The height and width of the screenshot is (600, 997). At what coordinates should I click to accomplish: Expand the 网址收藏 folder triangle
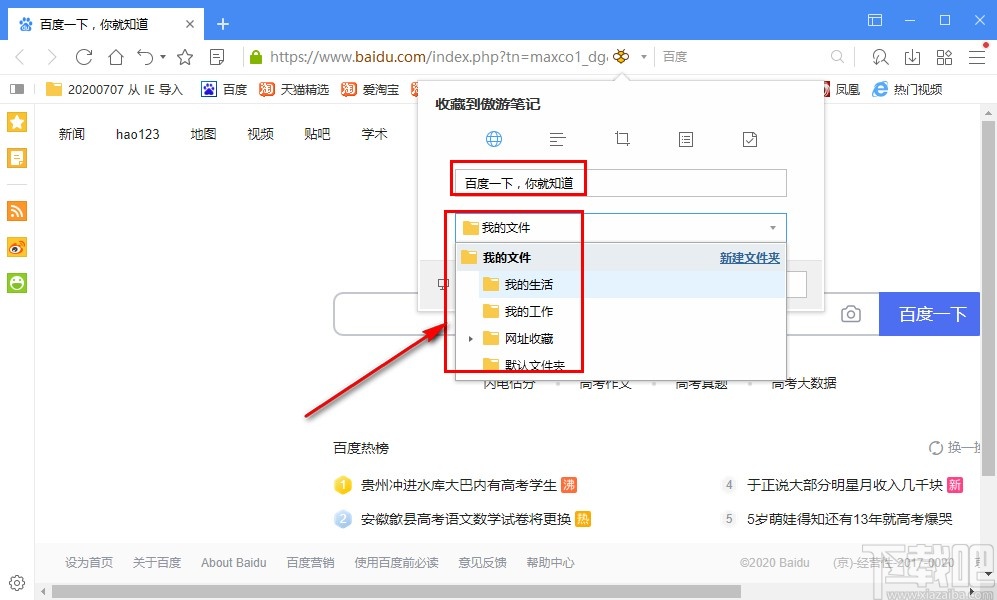[x=470, y=339]
